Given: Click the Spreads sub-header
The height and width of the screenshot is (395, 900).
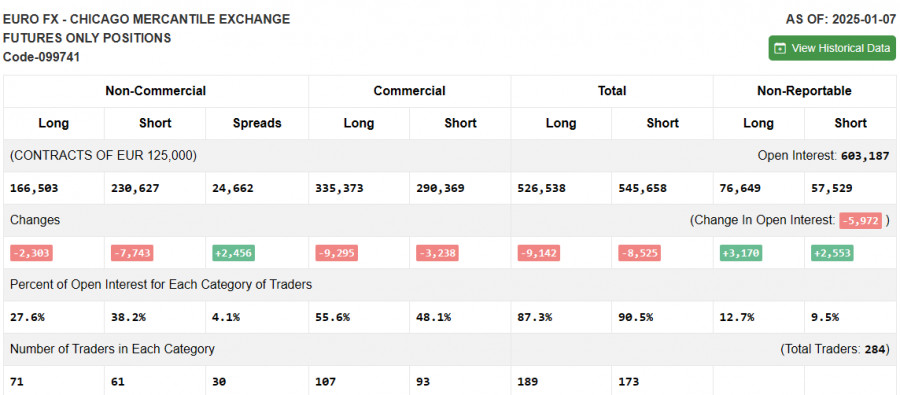Looking at the screenshot, I should pyautogui.click(x=257, y=123).
